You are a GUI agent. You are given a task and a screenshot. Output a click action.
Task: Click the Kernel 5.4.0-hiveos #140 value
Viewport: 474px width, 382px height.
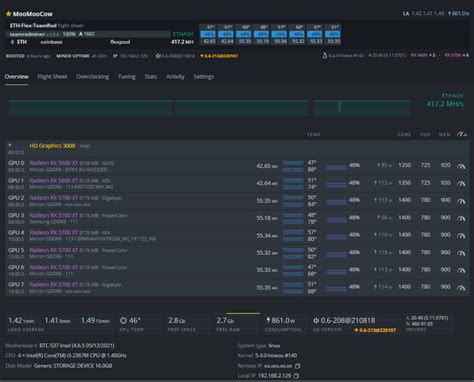pos(276,356)
